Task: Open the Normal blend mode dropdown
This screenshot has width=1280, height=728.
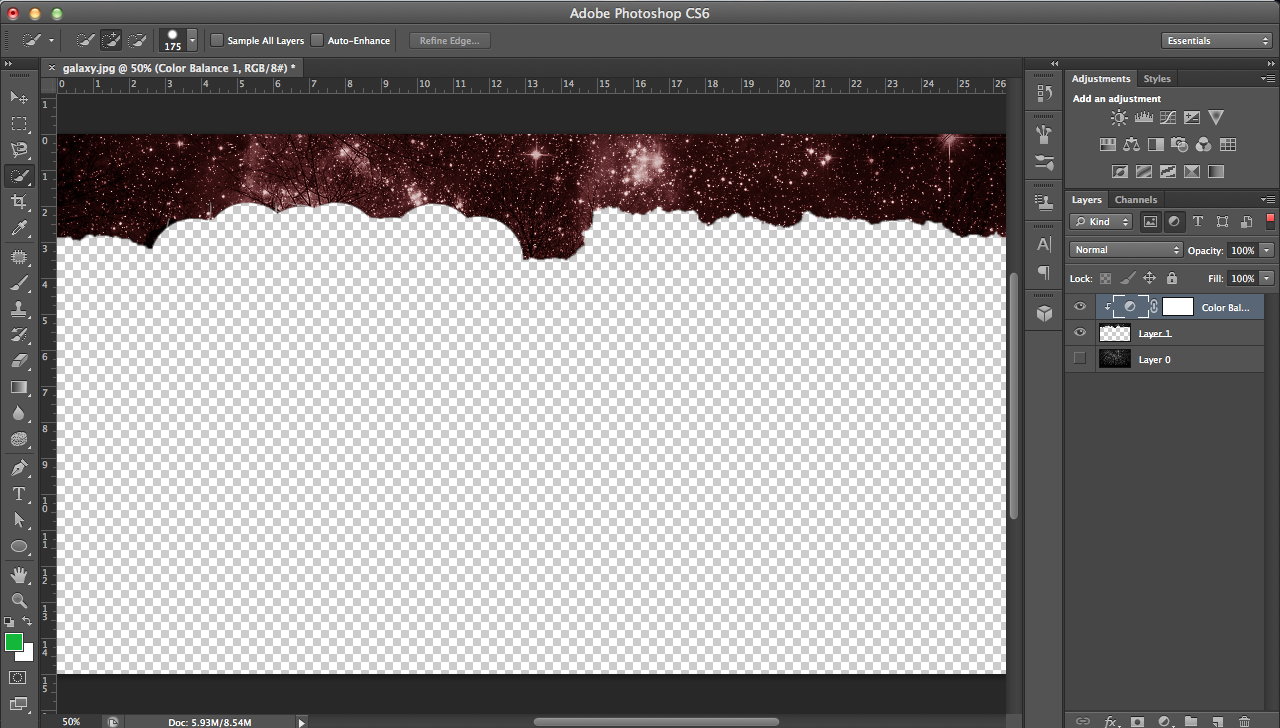Action: point(1126,250)
